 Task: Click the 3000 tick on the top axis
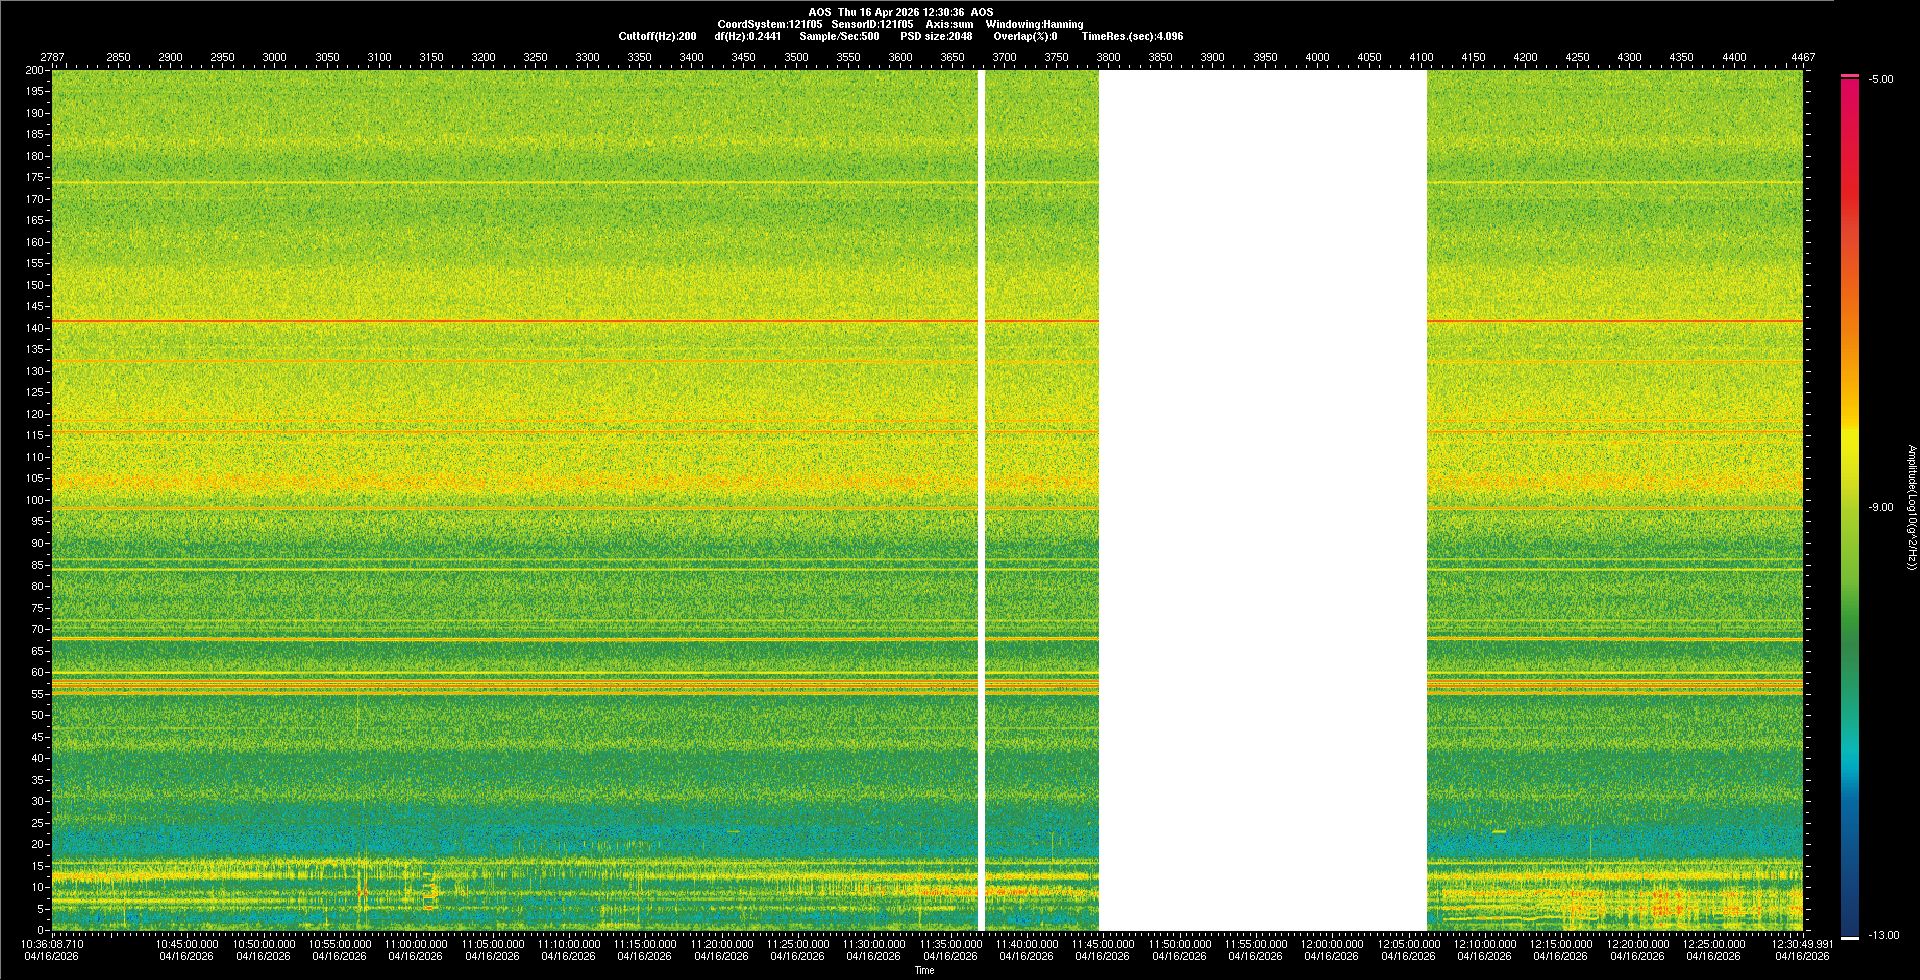(x=274, y=57)
